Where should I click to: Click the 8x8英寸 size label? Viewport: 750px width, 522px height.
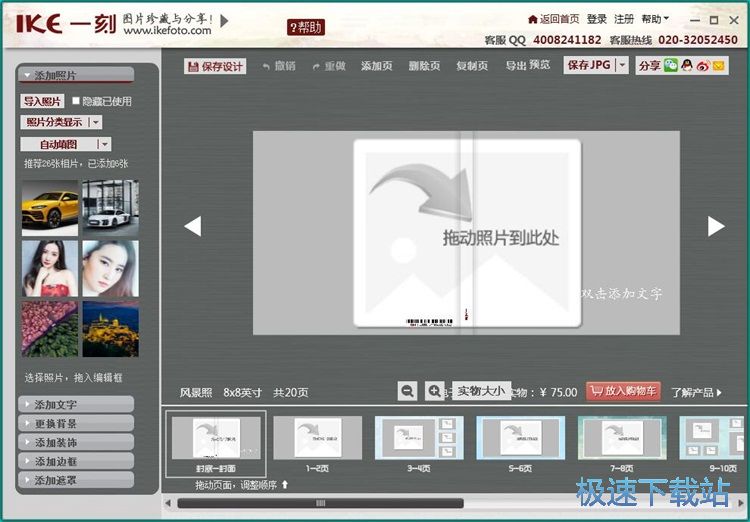(243, 392)
